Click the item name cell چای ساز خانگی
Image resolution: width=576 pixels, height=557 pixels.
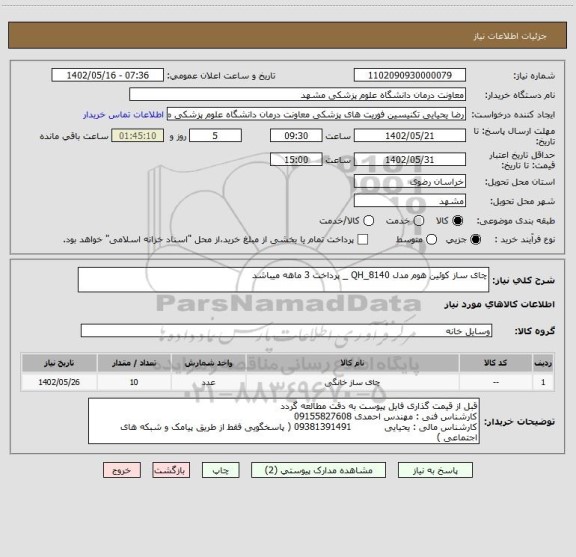coord(353,382)
